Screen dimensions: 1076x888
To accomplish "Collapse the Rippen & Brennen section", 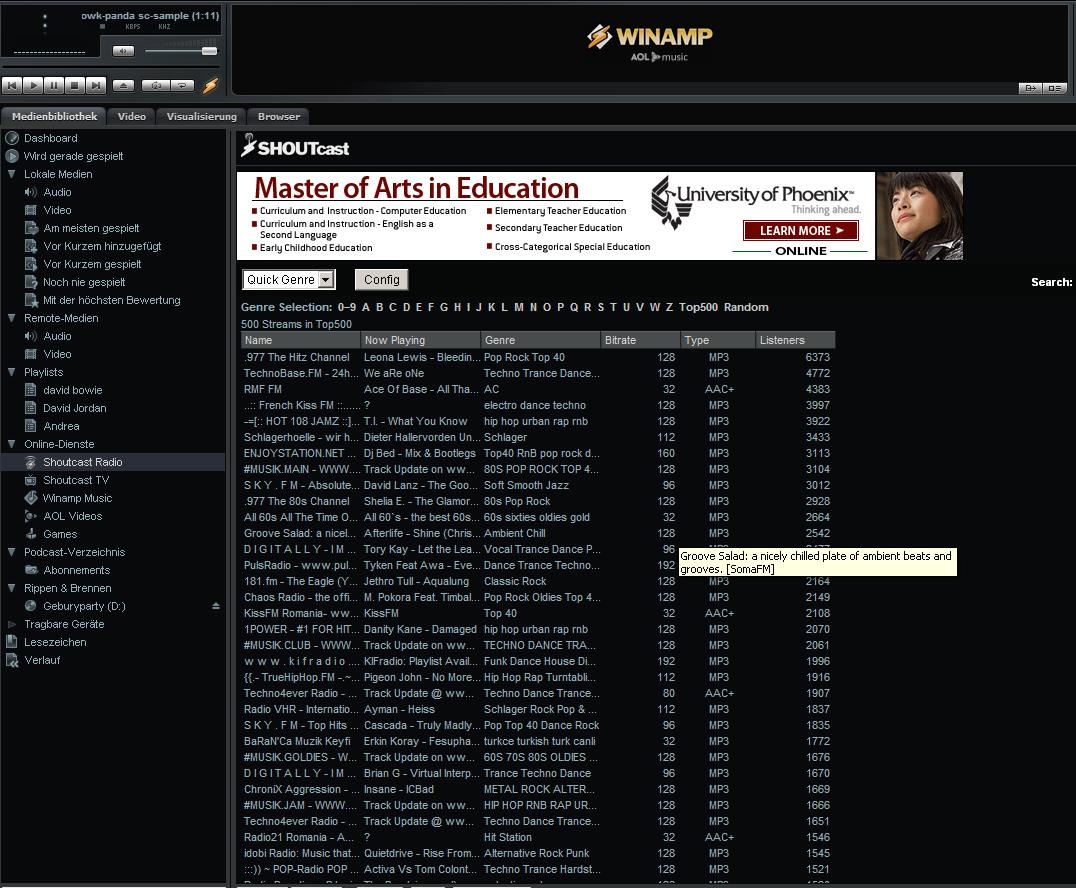I will coord(12,588).
